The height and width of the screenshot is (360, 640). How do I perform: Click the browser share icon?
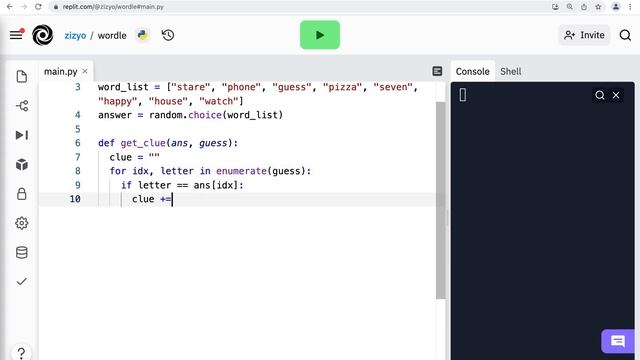[x=584, y=7]
